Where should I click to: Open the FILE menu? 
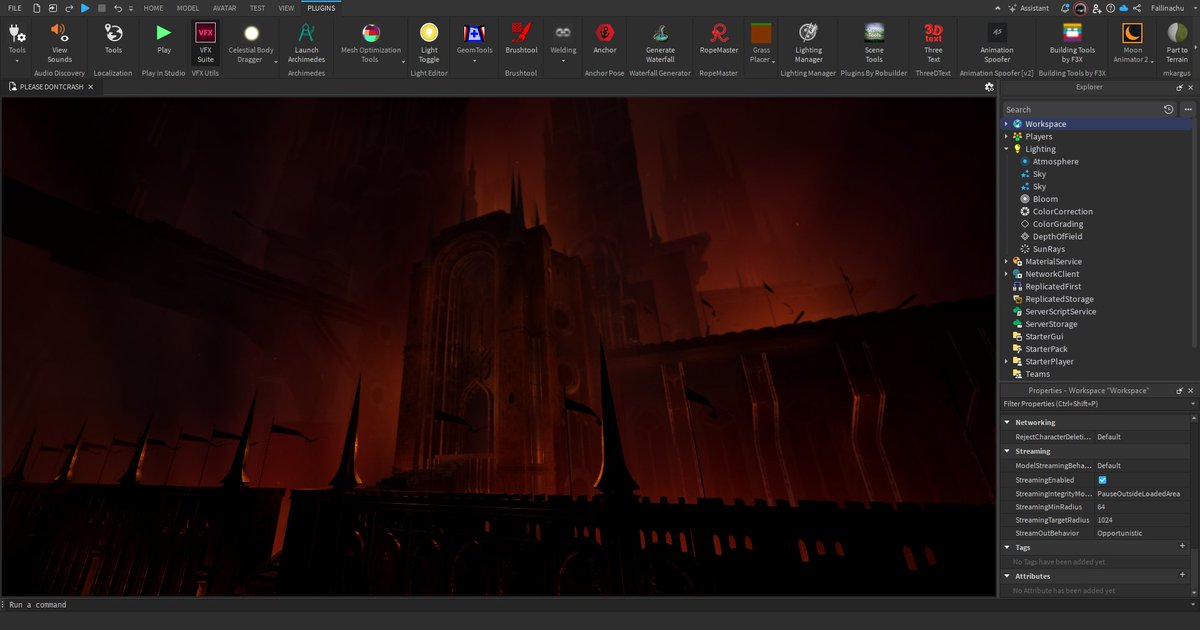[14, 7]
